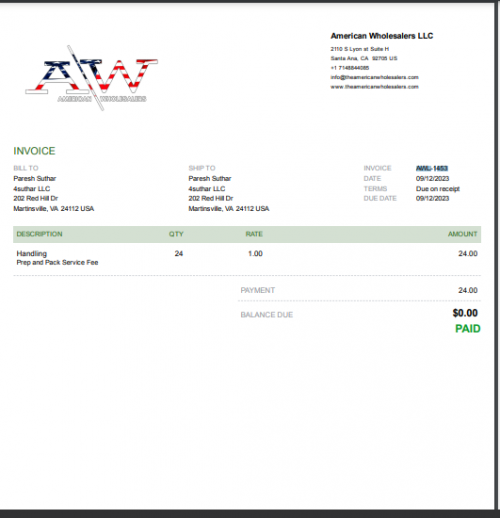Screen dimensions: 500x518
Task: Click the company phone number +1 7148844085
Action: [x=350, y=68]
